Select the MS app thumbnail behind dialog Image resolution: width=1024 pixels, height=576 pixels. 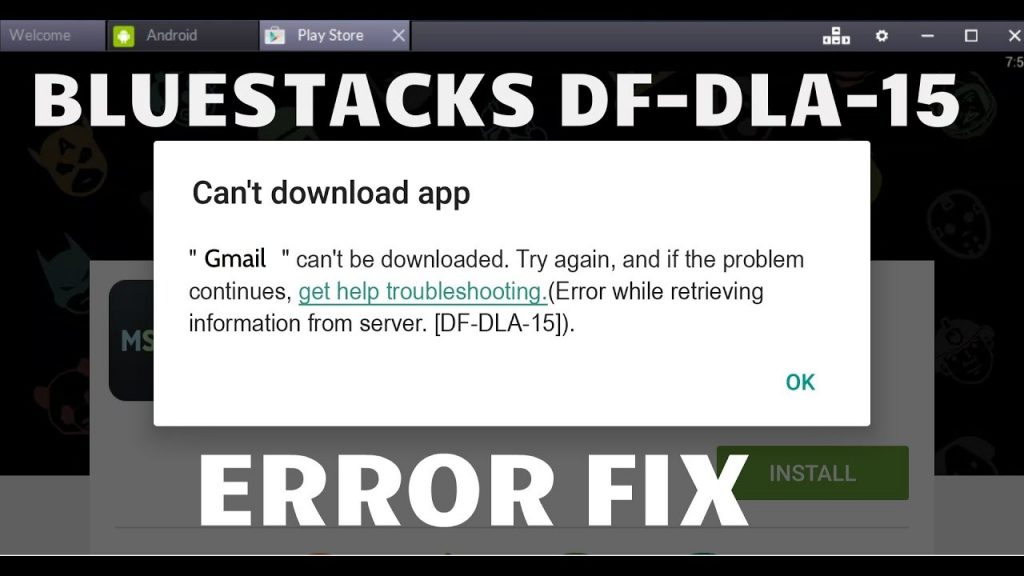point(131,340)
